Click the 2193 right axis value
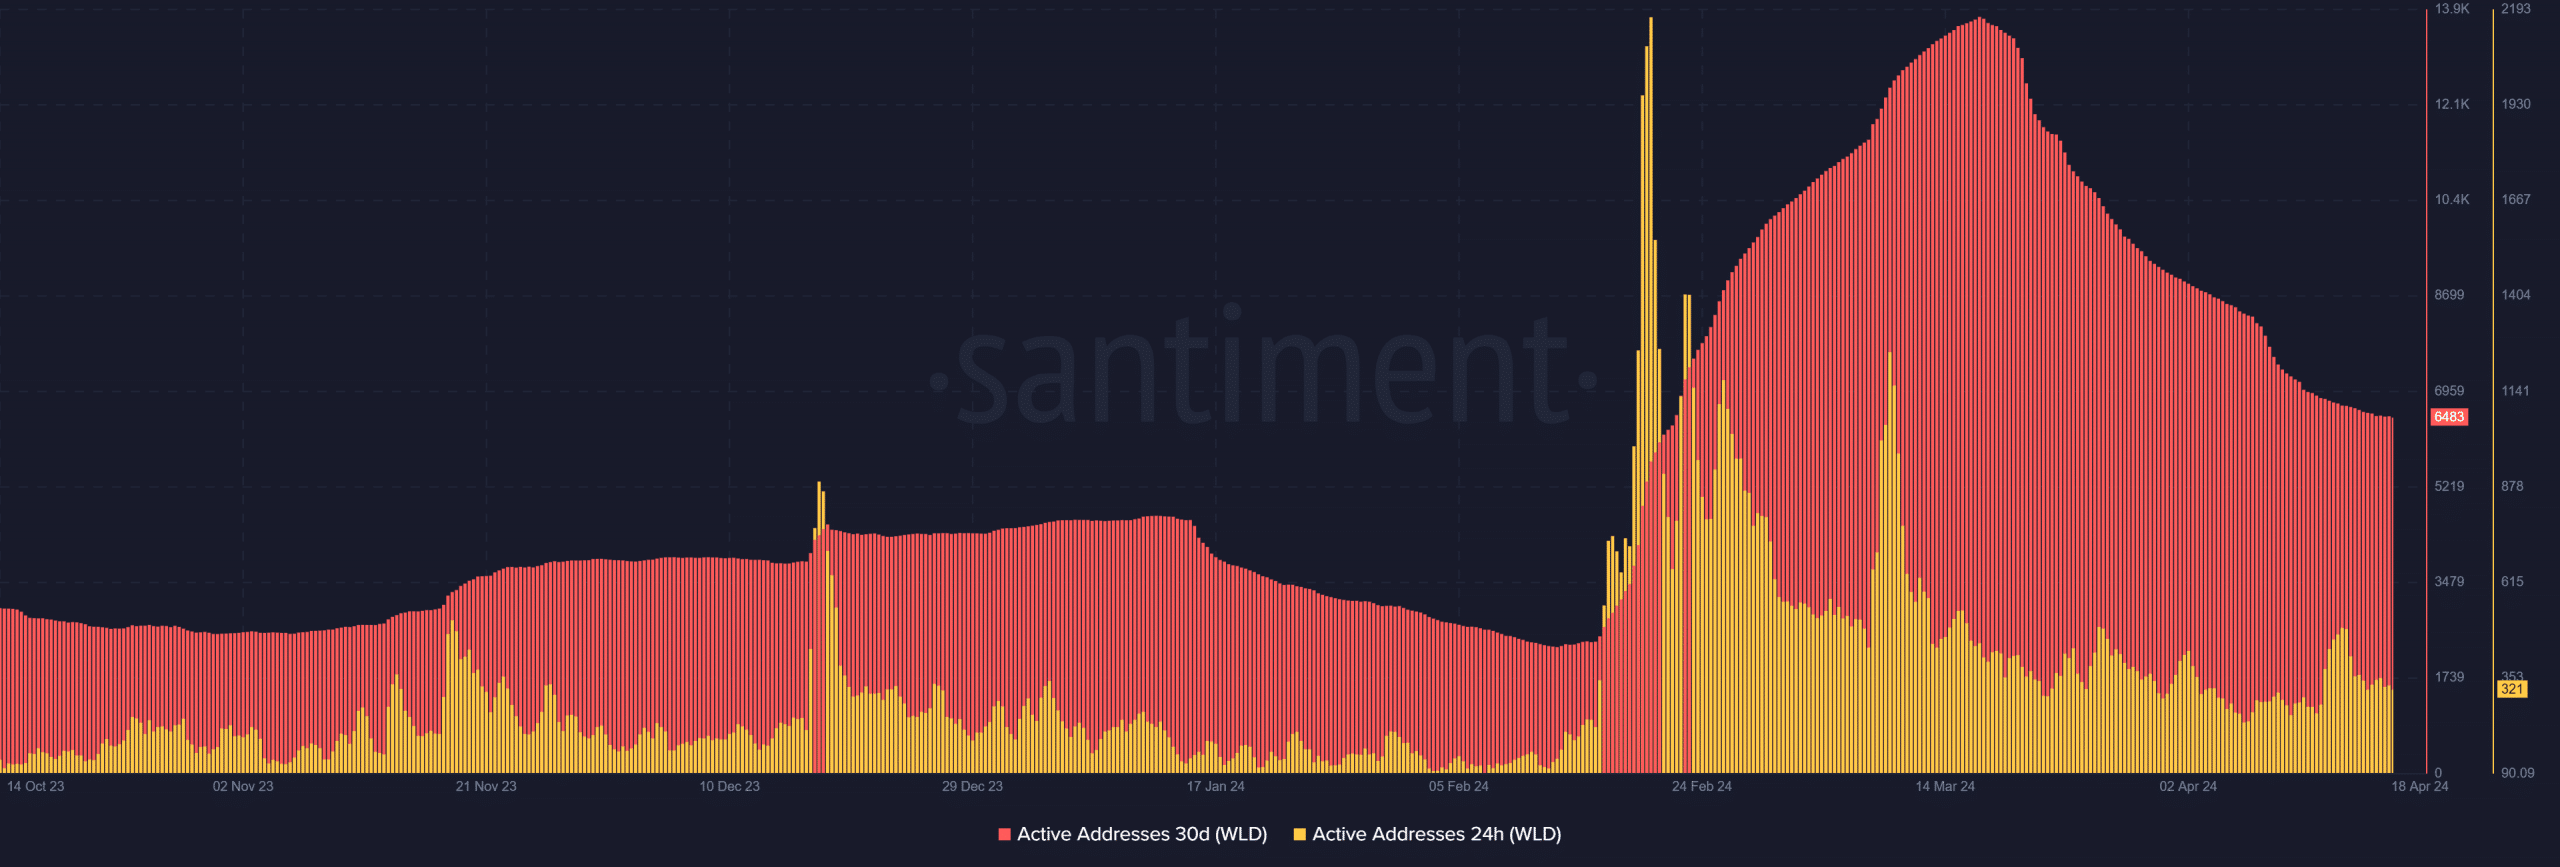Screen dimensions: 2560x867 pyautogui.click(x=2516, y=9)
